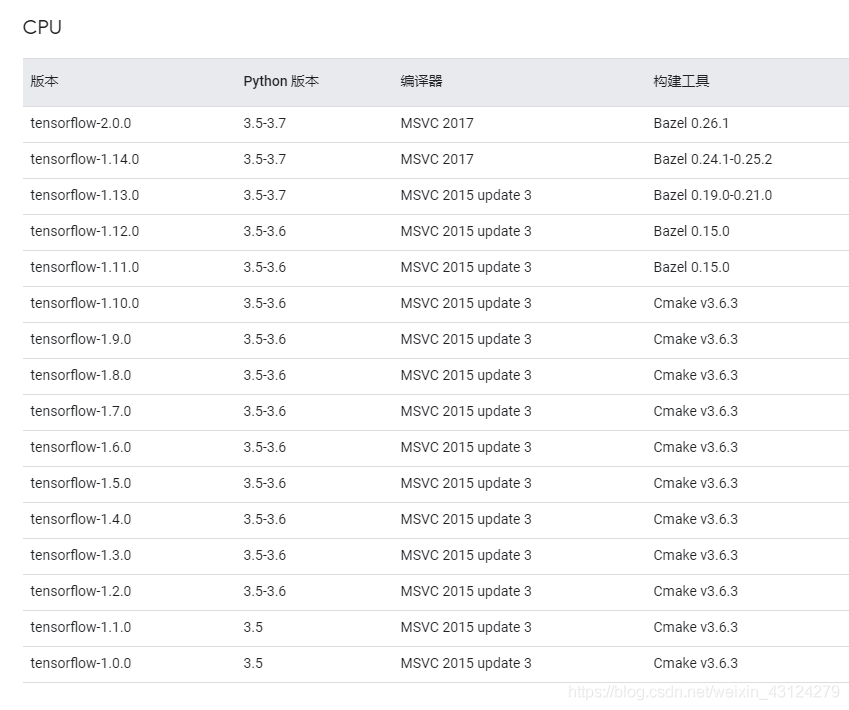Click the Bazel 0.19.0-0.21.0 cell
This screenshot has width=849, height=710.
(x=712, y=195)
